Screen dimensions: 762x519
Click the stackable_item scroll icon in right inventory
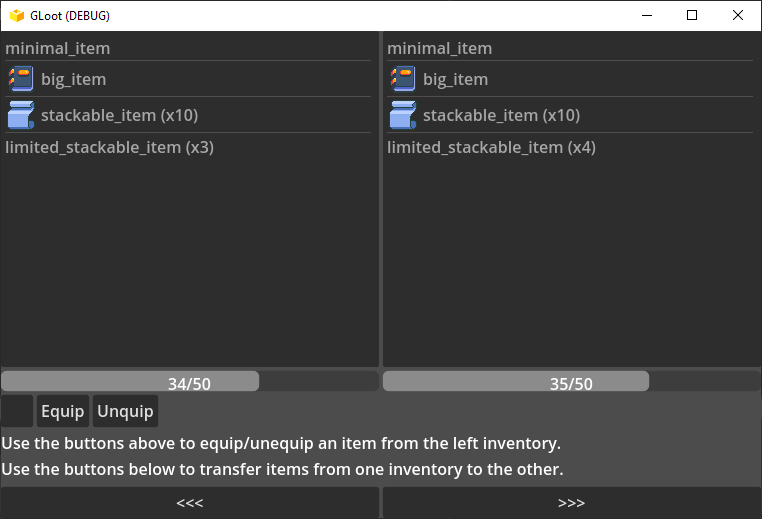pyautogui.click(x=403, y=115)
